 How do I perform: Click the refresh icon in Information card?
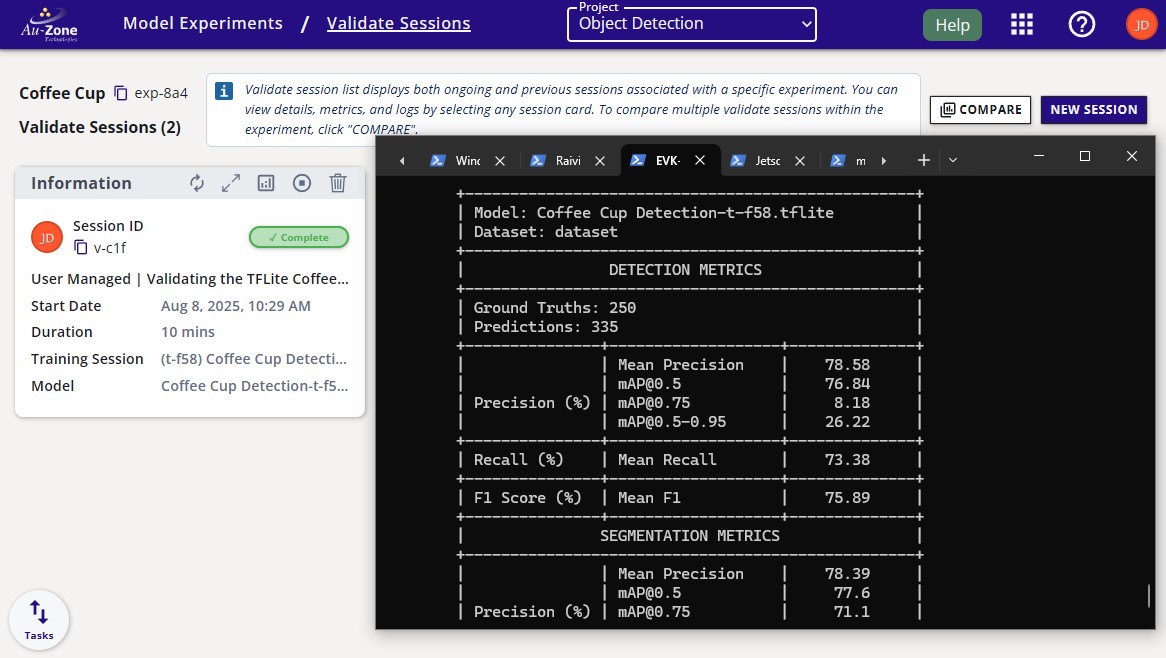197,183
